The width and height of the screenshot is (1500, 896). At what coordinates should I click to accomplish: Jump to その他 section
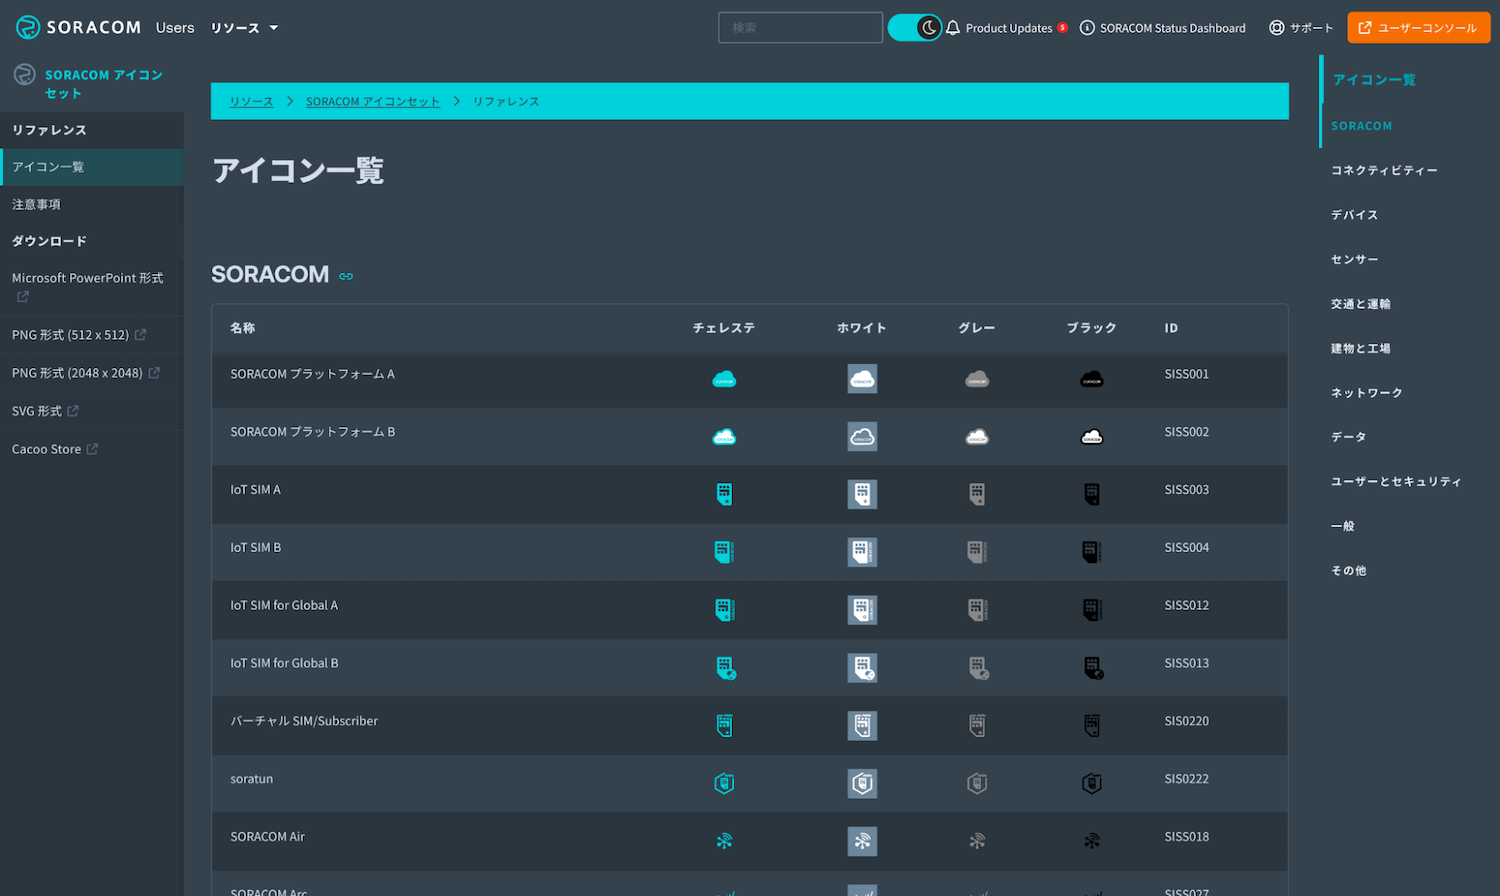[1348, 571]
